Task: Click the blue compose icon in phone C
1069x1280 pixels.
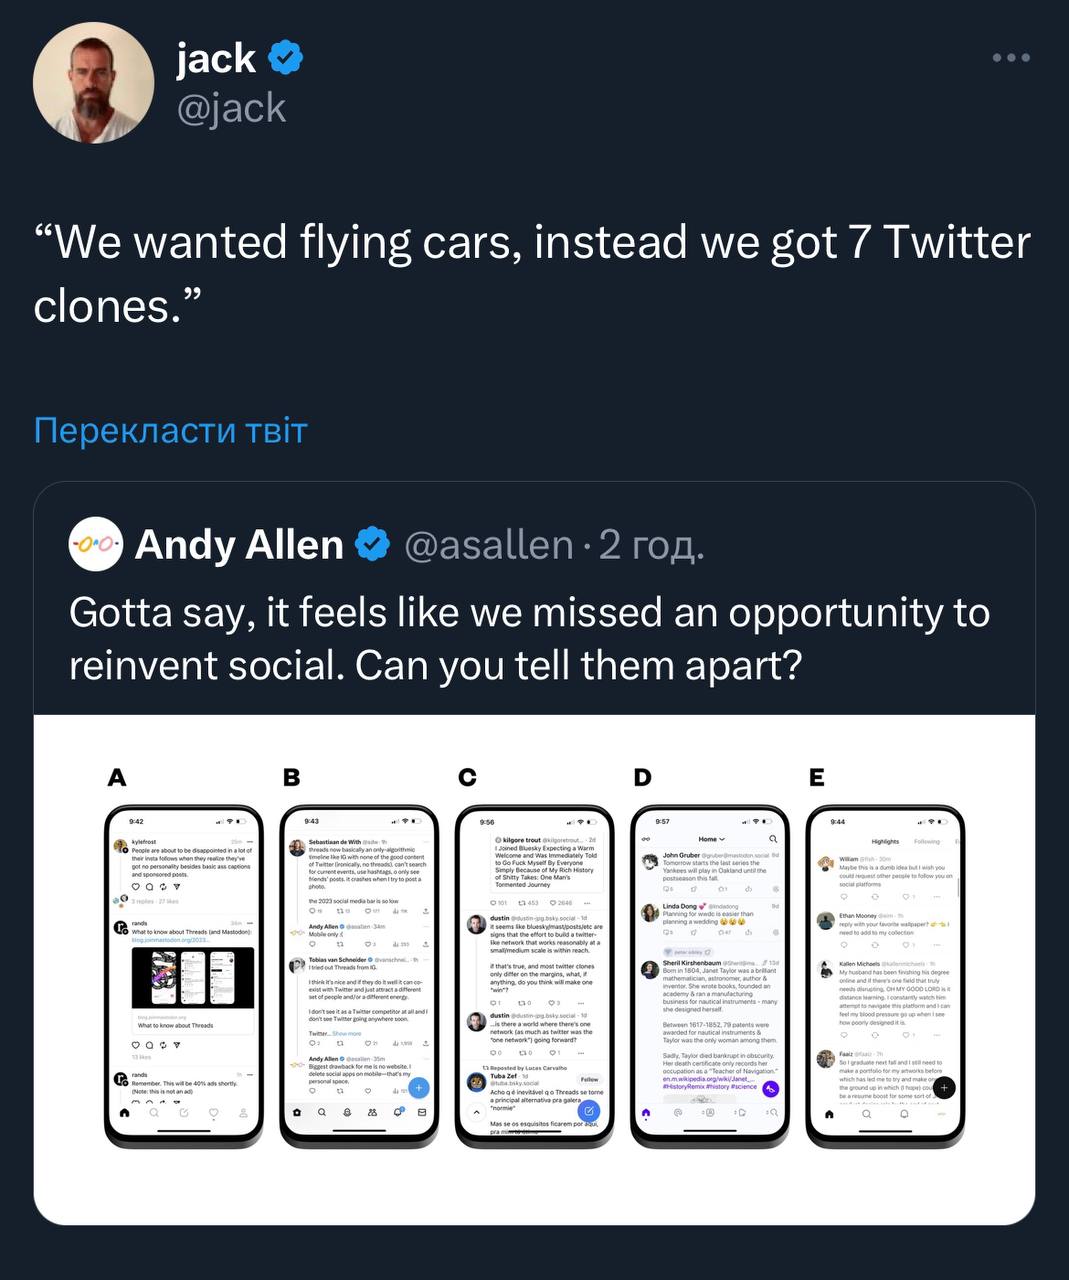Action: pyautogui.click(x=589, y=1111)
